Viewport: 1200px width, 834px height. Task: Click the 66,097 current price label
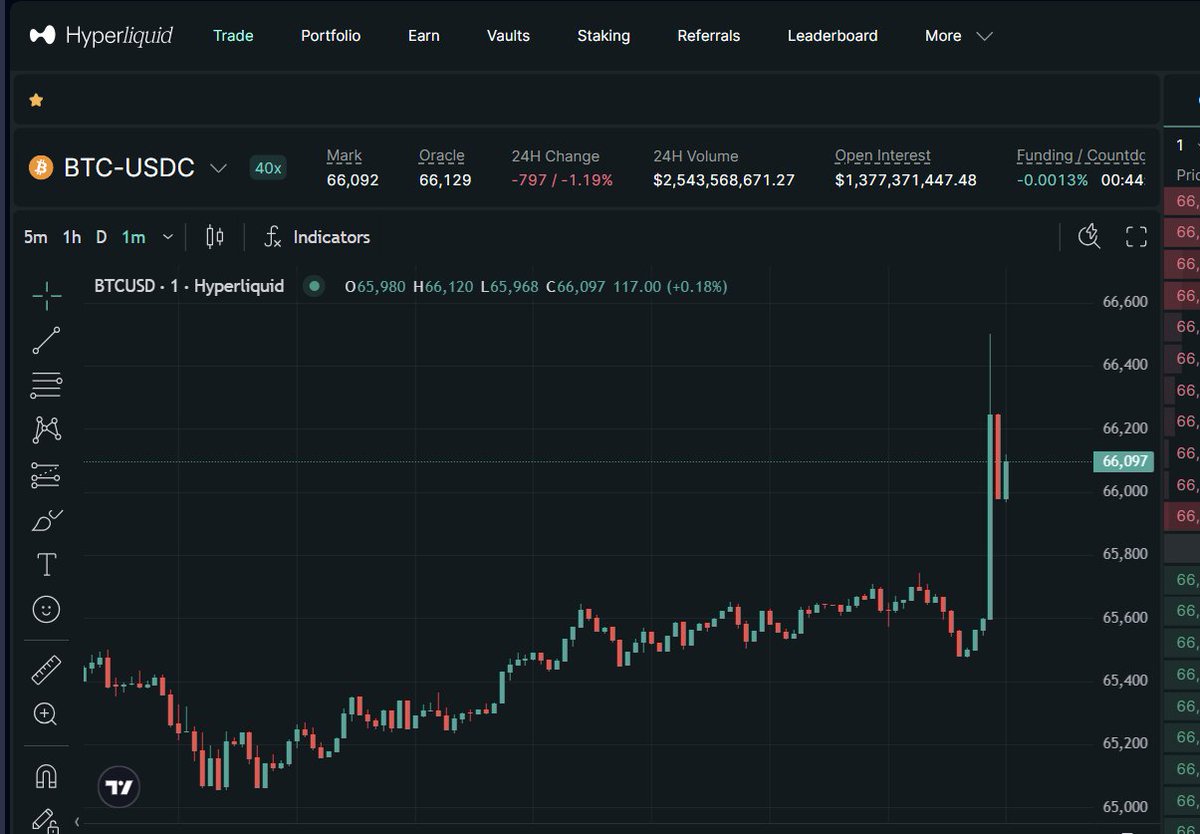(x=1124, y=461)
